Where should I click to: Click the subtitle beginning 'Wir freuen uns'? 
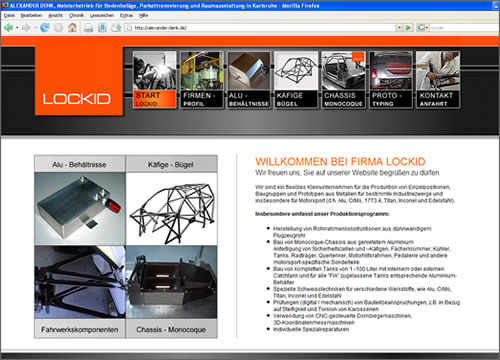(x=348, y=173)
